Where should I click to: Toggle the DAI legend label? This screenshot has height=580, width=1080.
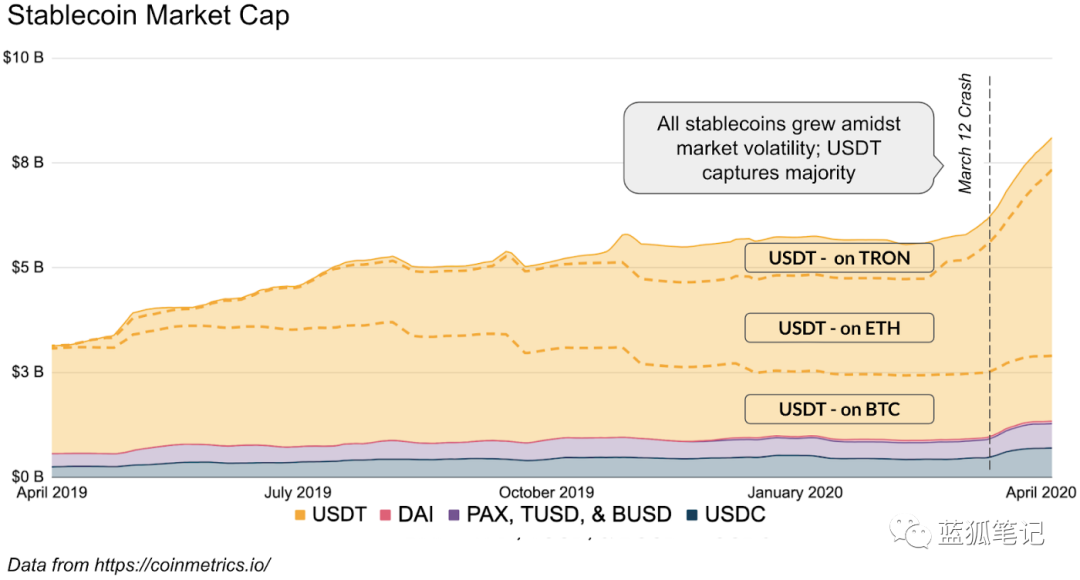point(415,516)
